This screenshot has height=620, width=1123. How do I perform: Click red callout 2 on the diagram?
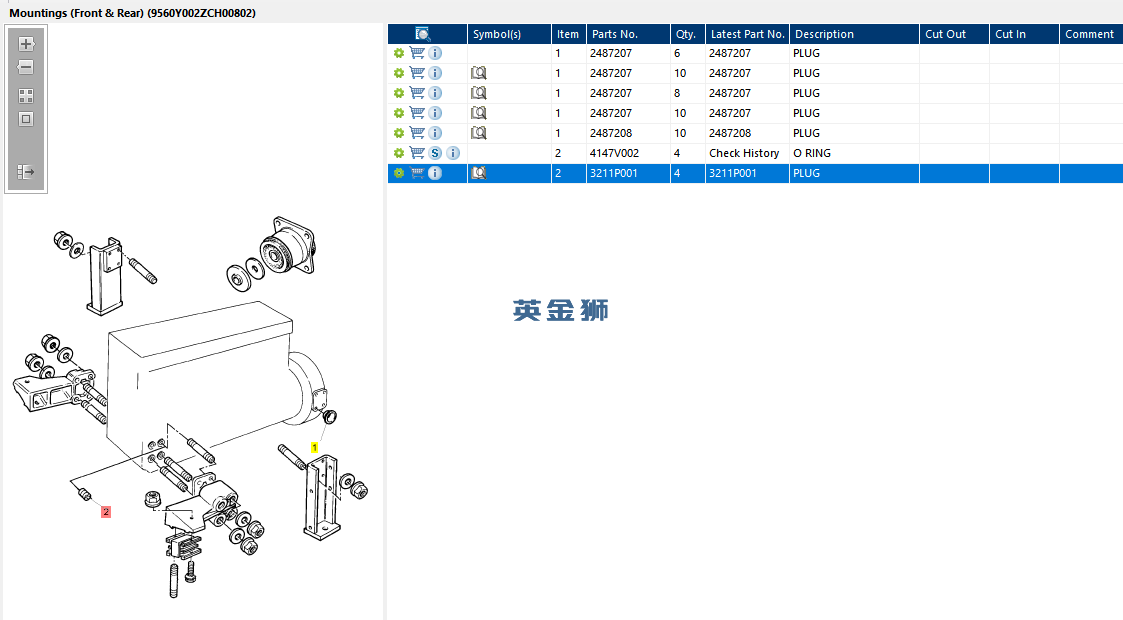(x=106, y=512)
